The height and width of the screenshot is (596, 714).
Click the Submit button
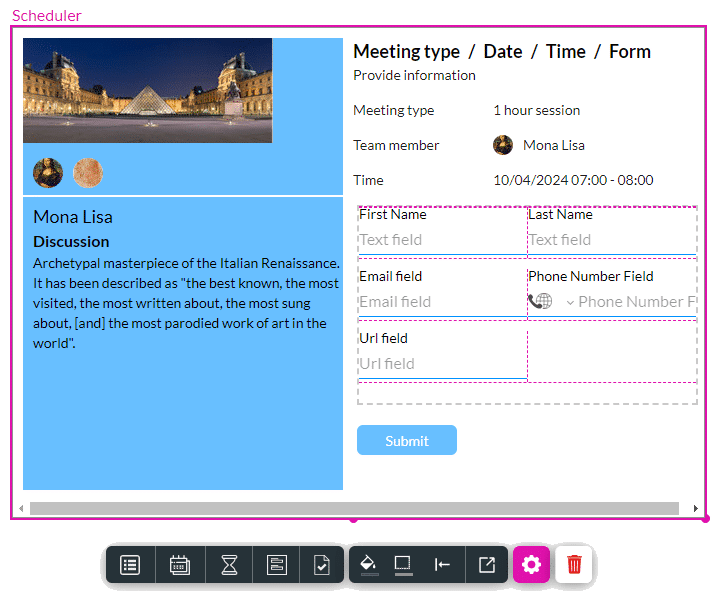(407, 441)
